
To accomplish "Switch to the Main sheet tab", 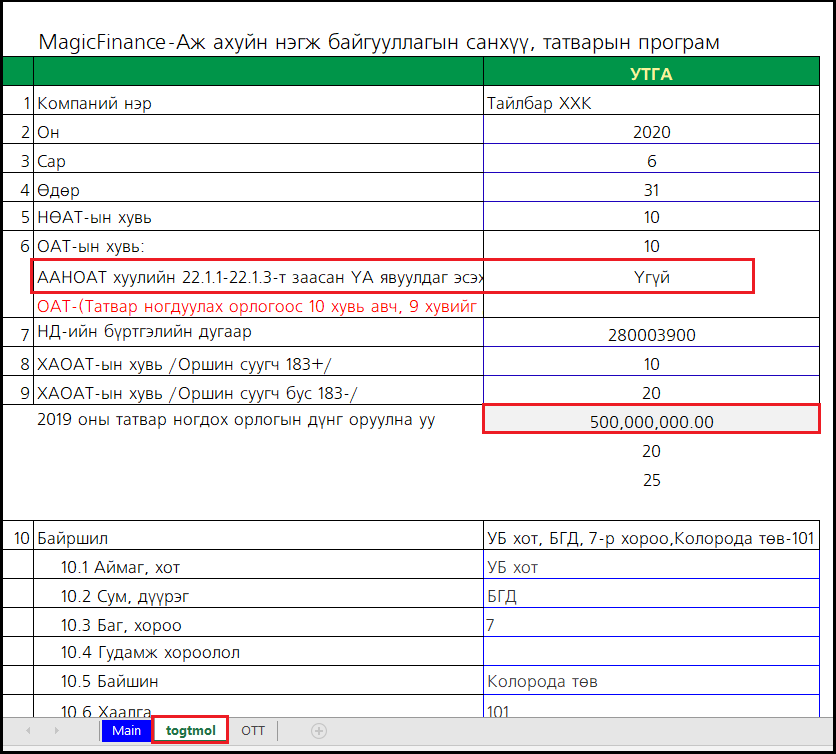I will click(x=126, y=731).
